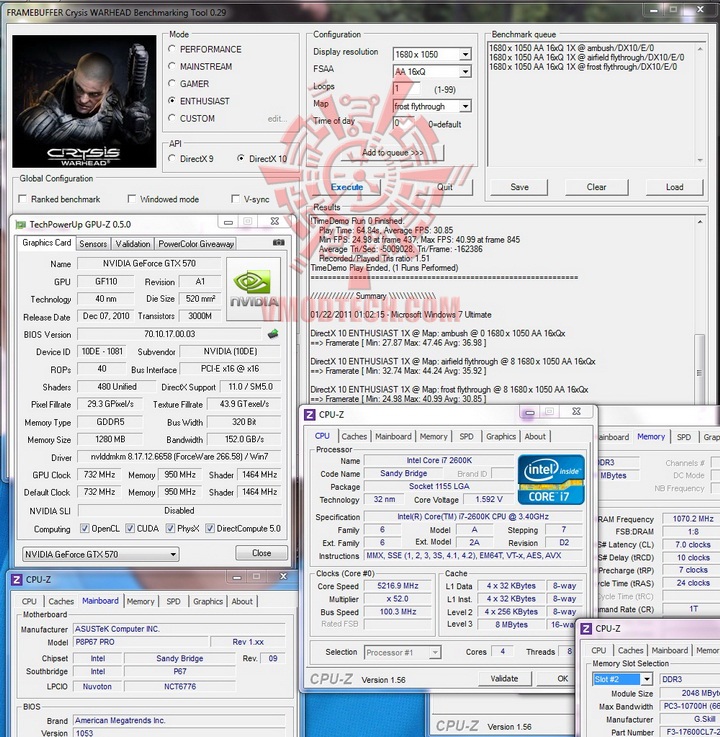This screenshot has width=720, height=737.
Task: Toggle the OpenCL checkbox in GPU-Z
Action: tap(85, 528)
